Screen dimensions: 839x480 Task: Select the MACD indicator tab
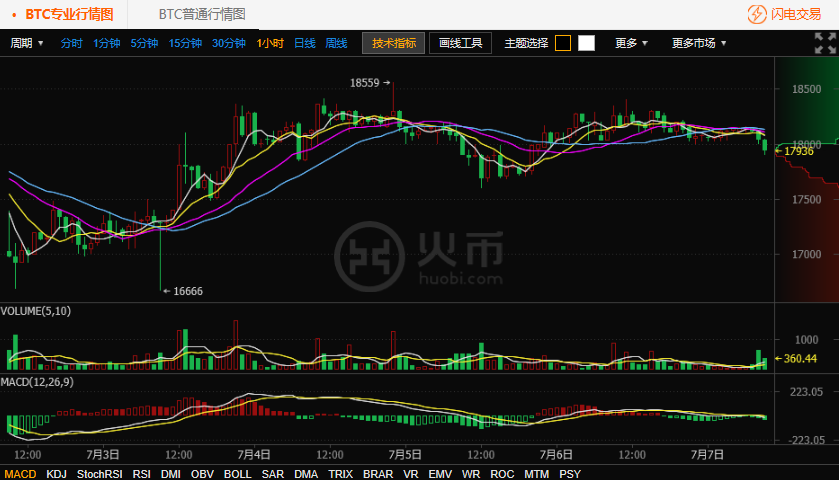(20, 474)
